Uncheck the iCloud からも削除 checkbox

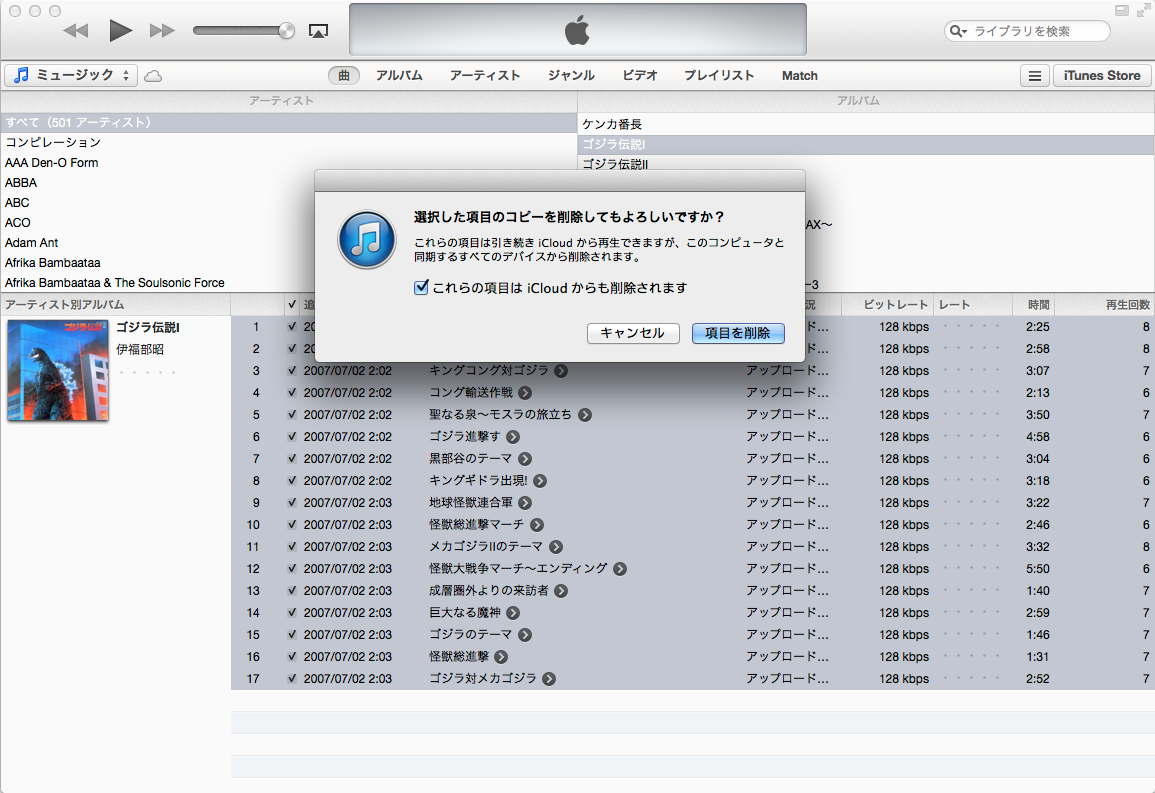[x=421, y=287]
